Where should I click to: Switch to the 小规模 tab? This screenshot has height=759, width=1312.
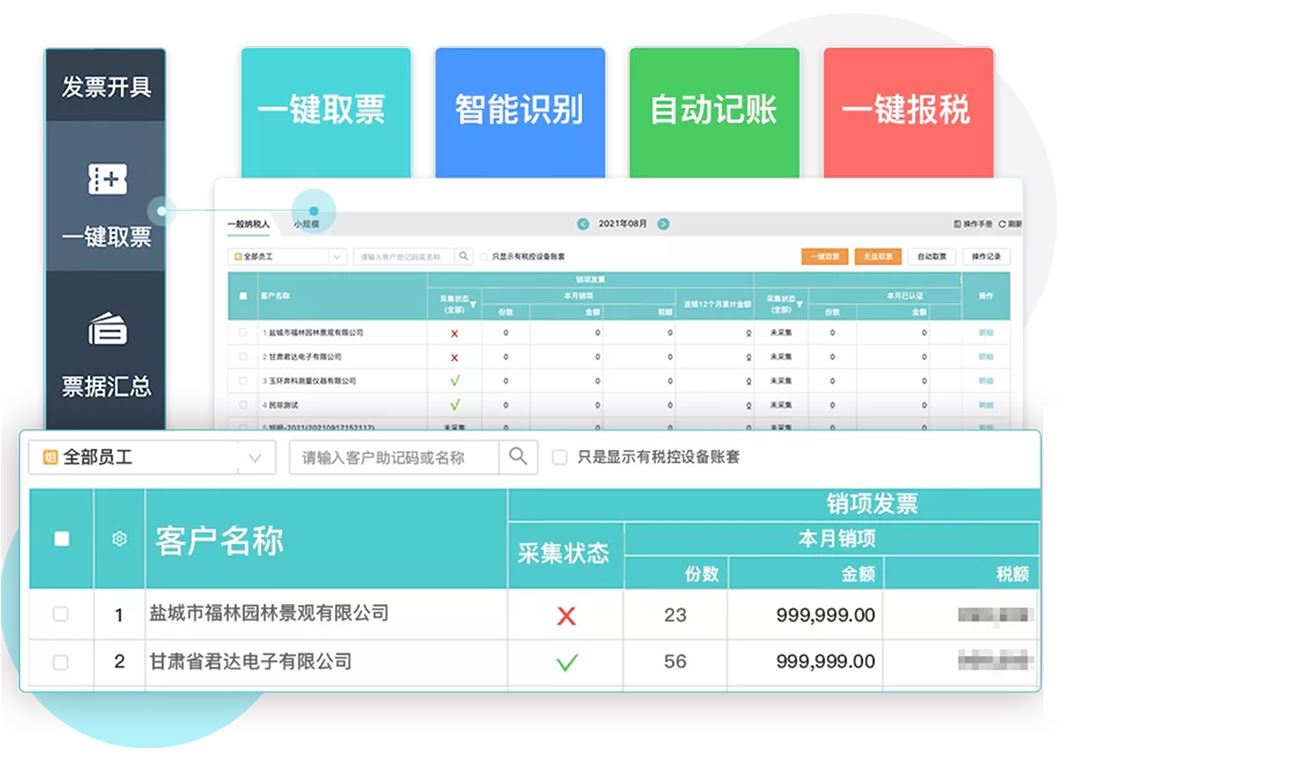click(306, 224)
